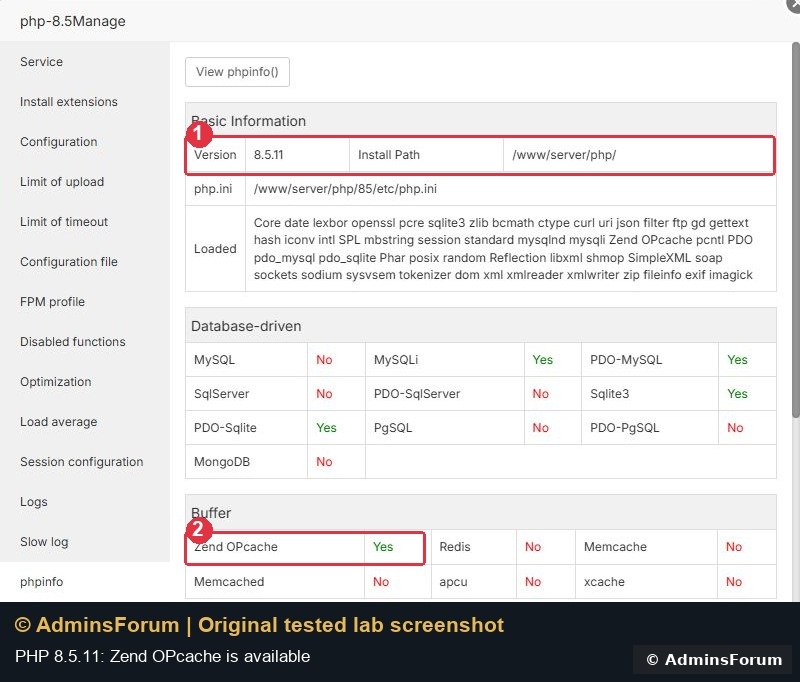Screen dimensions: 800x682
Task: Close the php-8.5 Manage dialog
Action: pos(794,4)
